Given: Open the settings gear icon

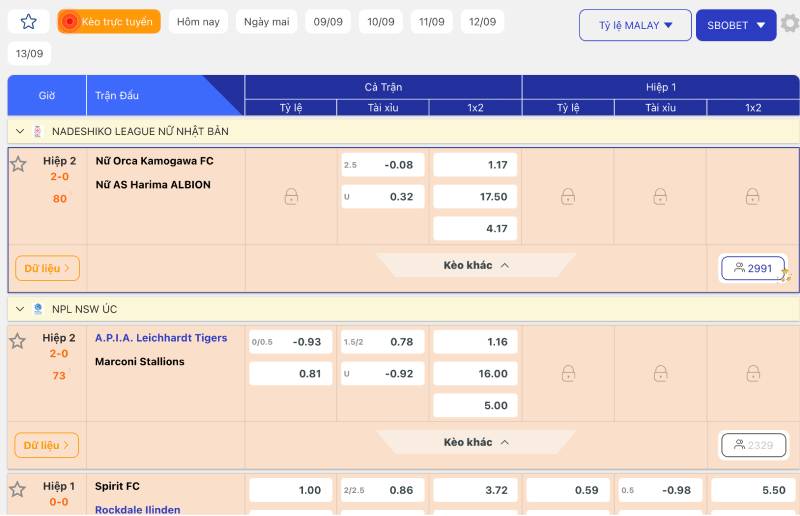Looking at the screenshot, I should [x=789, y=23].
